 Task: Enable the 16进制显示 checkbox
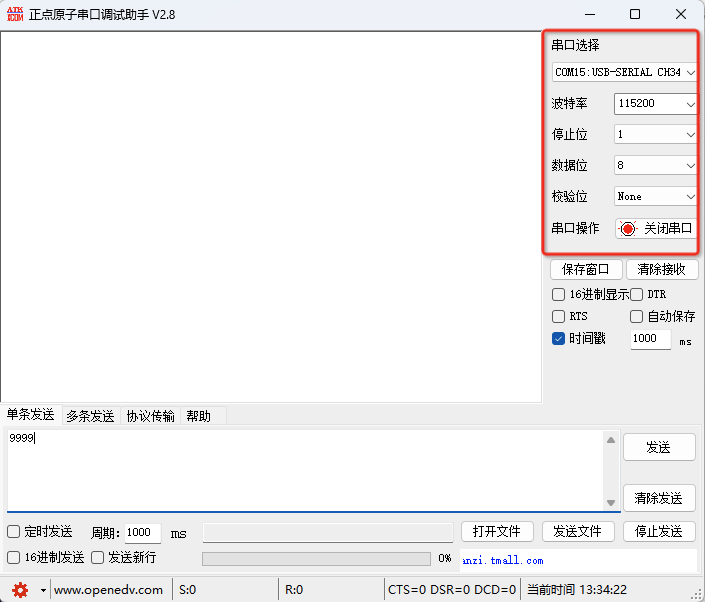tap(559, 295)
